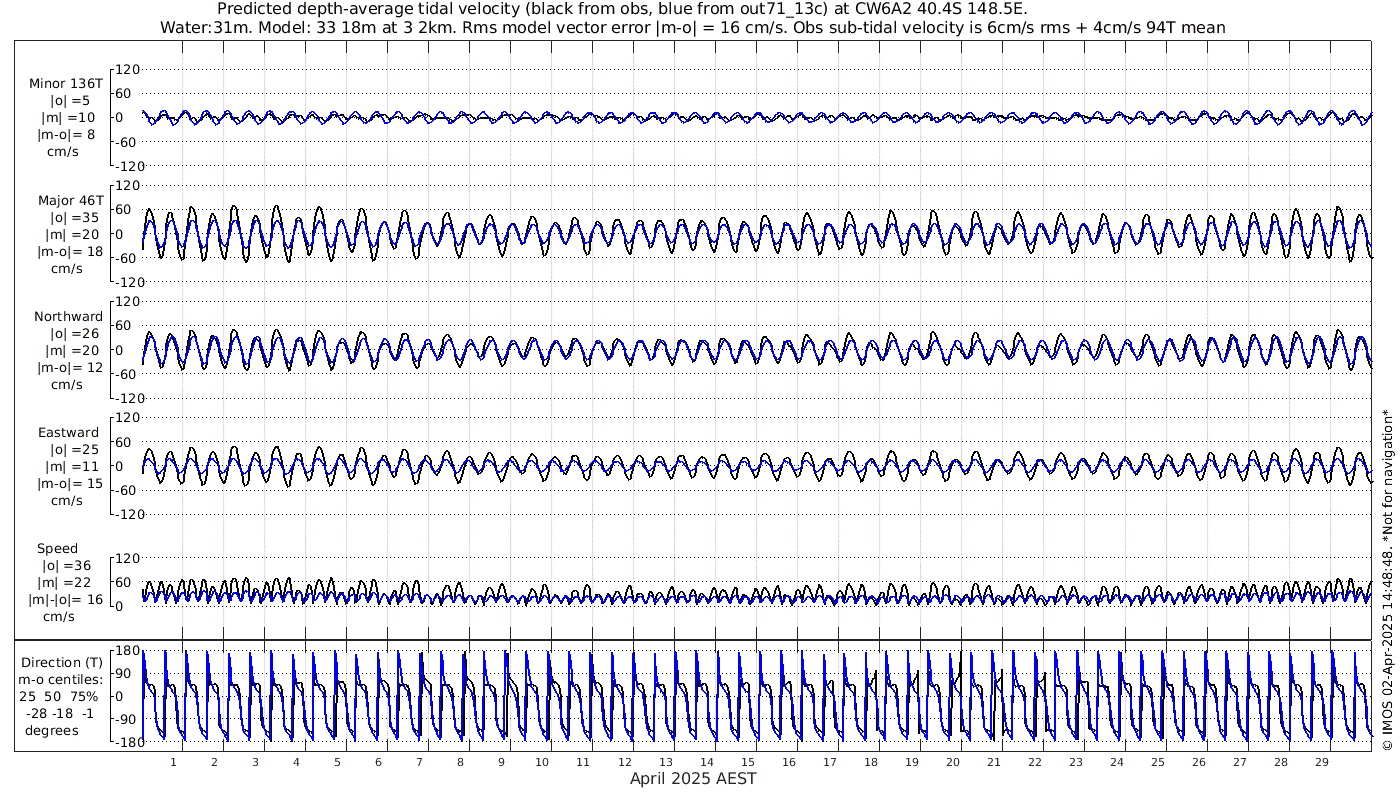Viewport: 1400px width, 800px height.
Task: Select the "Major 46T" panel label
Action: [x=71, y=200]
